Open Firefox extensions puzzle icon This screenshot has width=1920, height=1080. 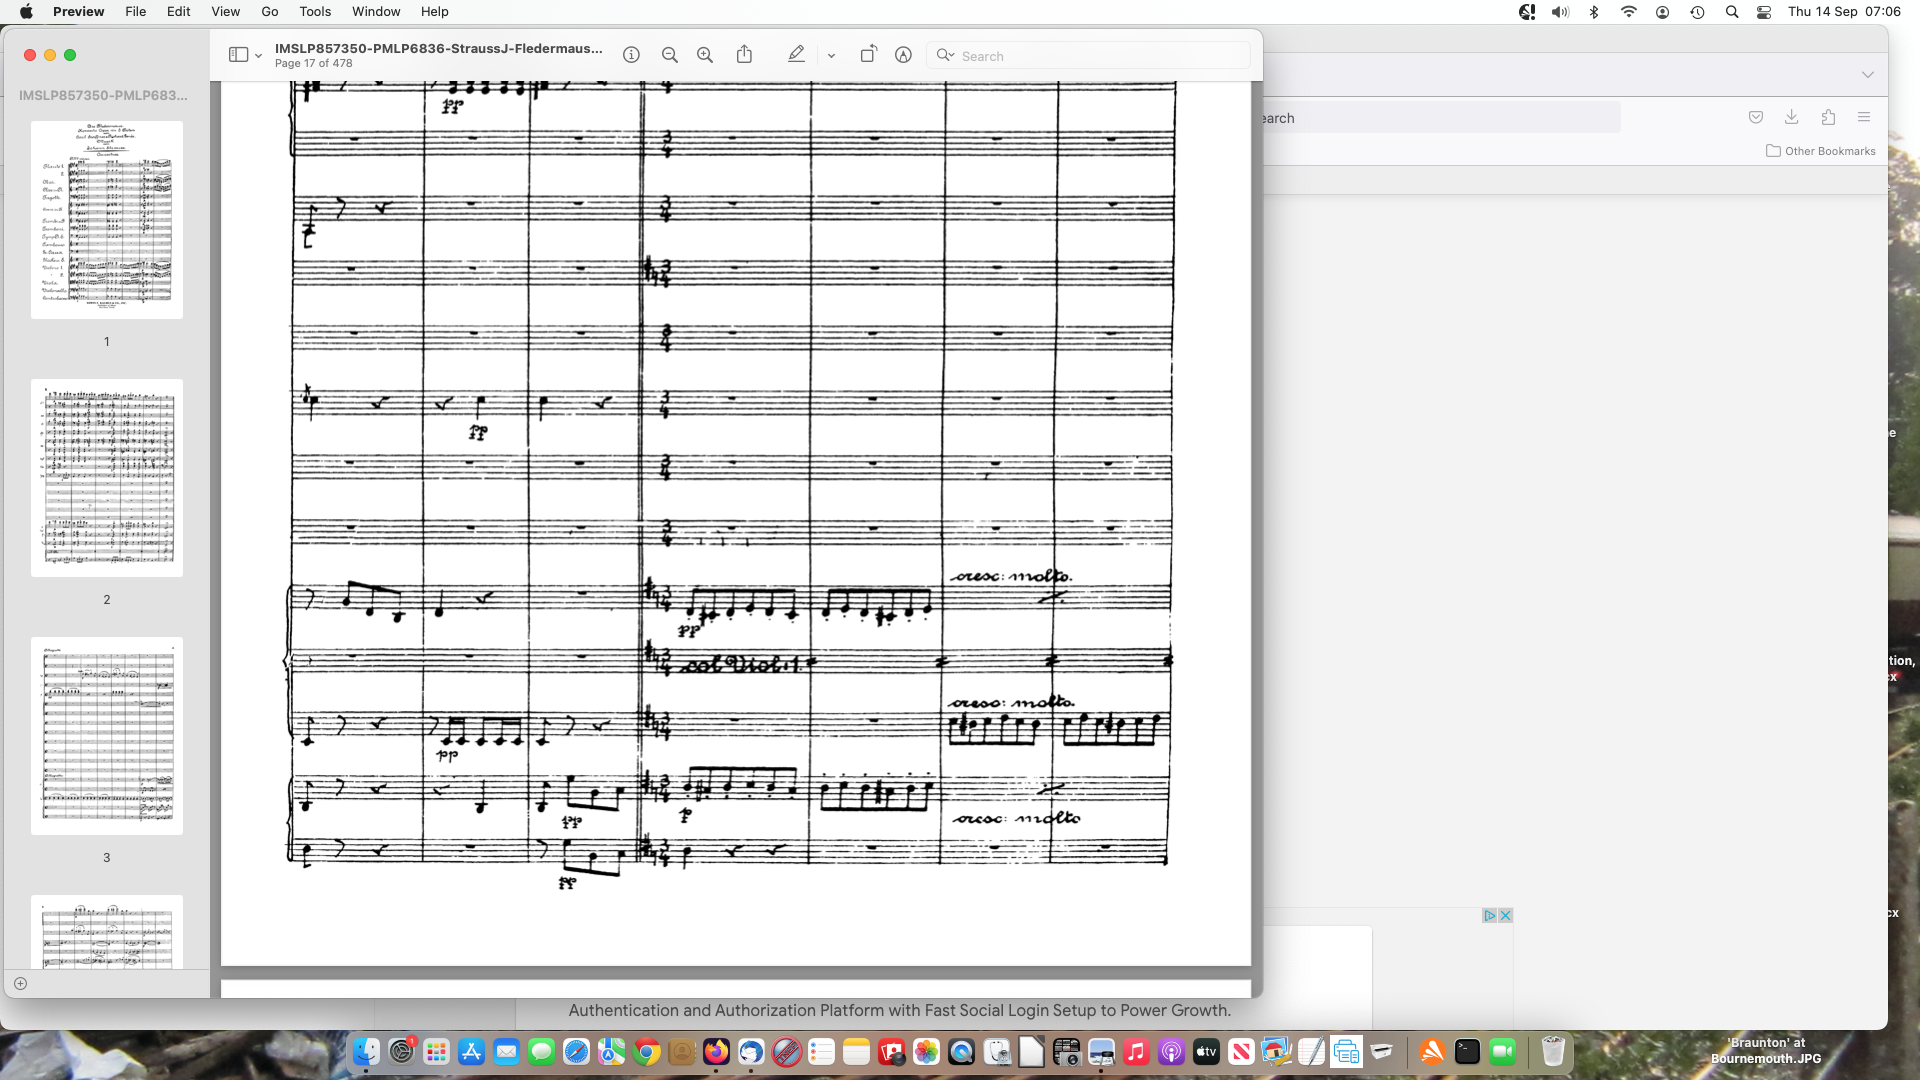tap(1828, 117)
